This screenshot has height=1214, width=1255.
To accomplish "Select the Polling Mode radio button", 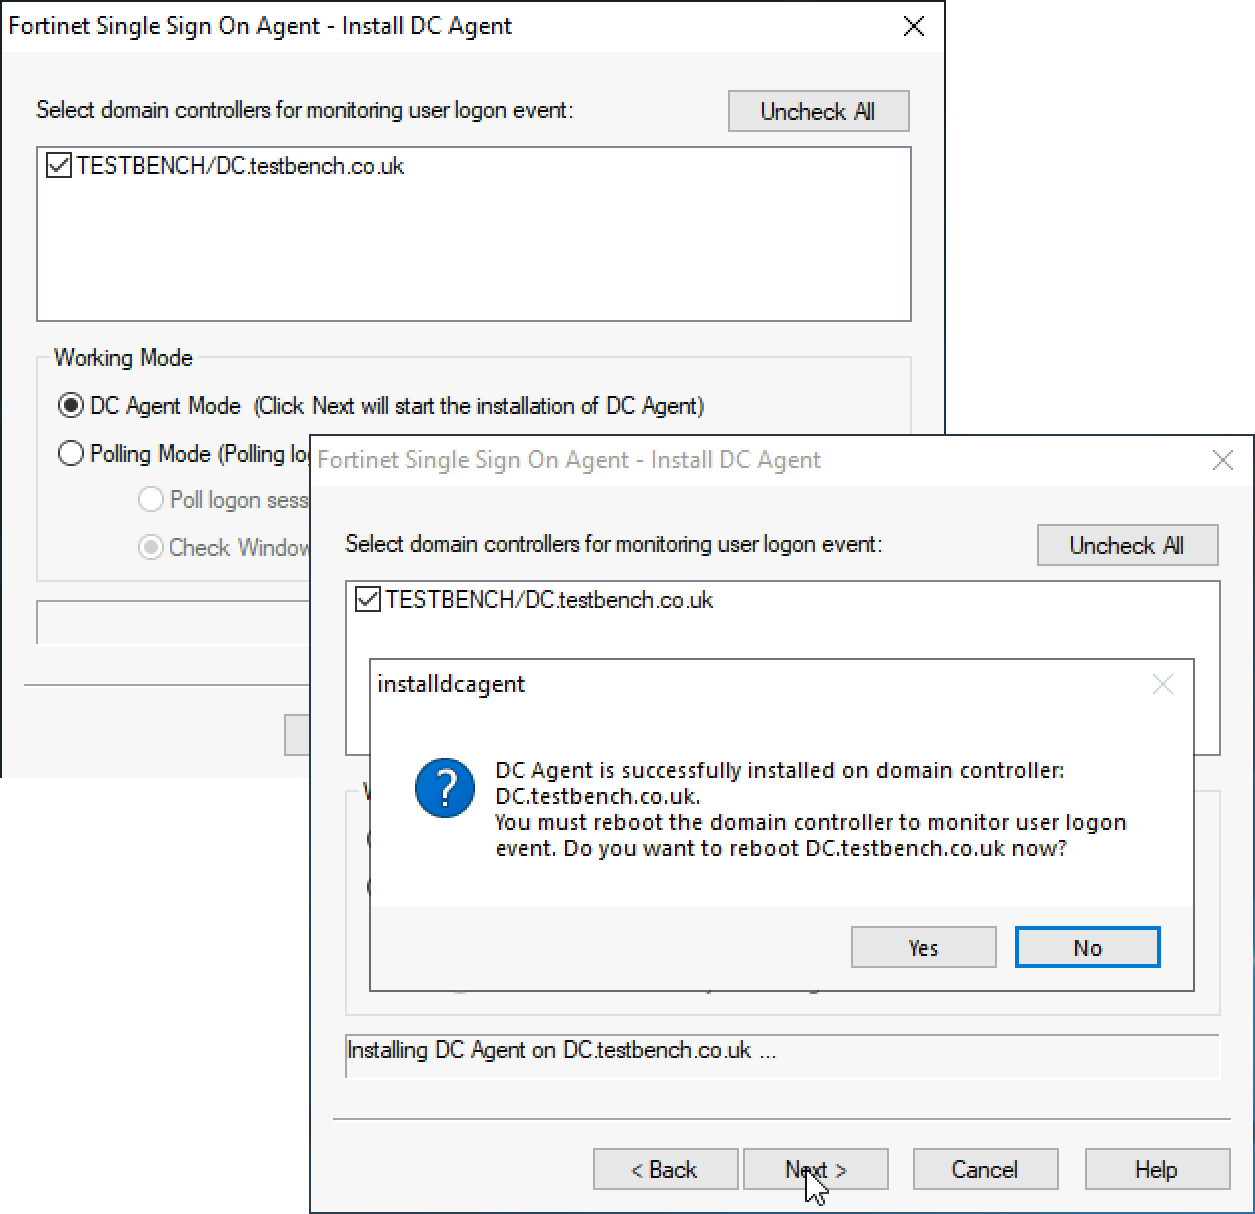I will click(x=71, y=453).
